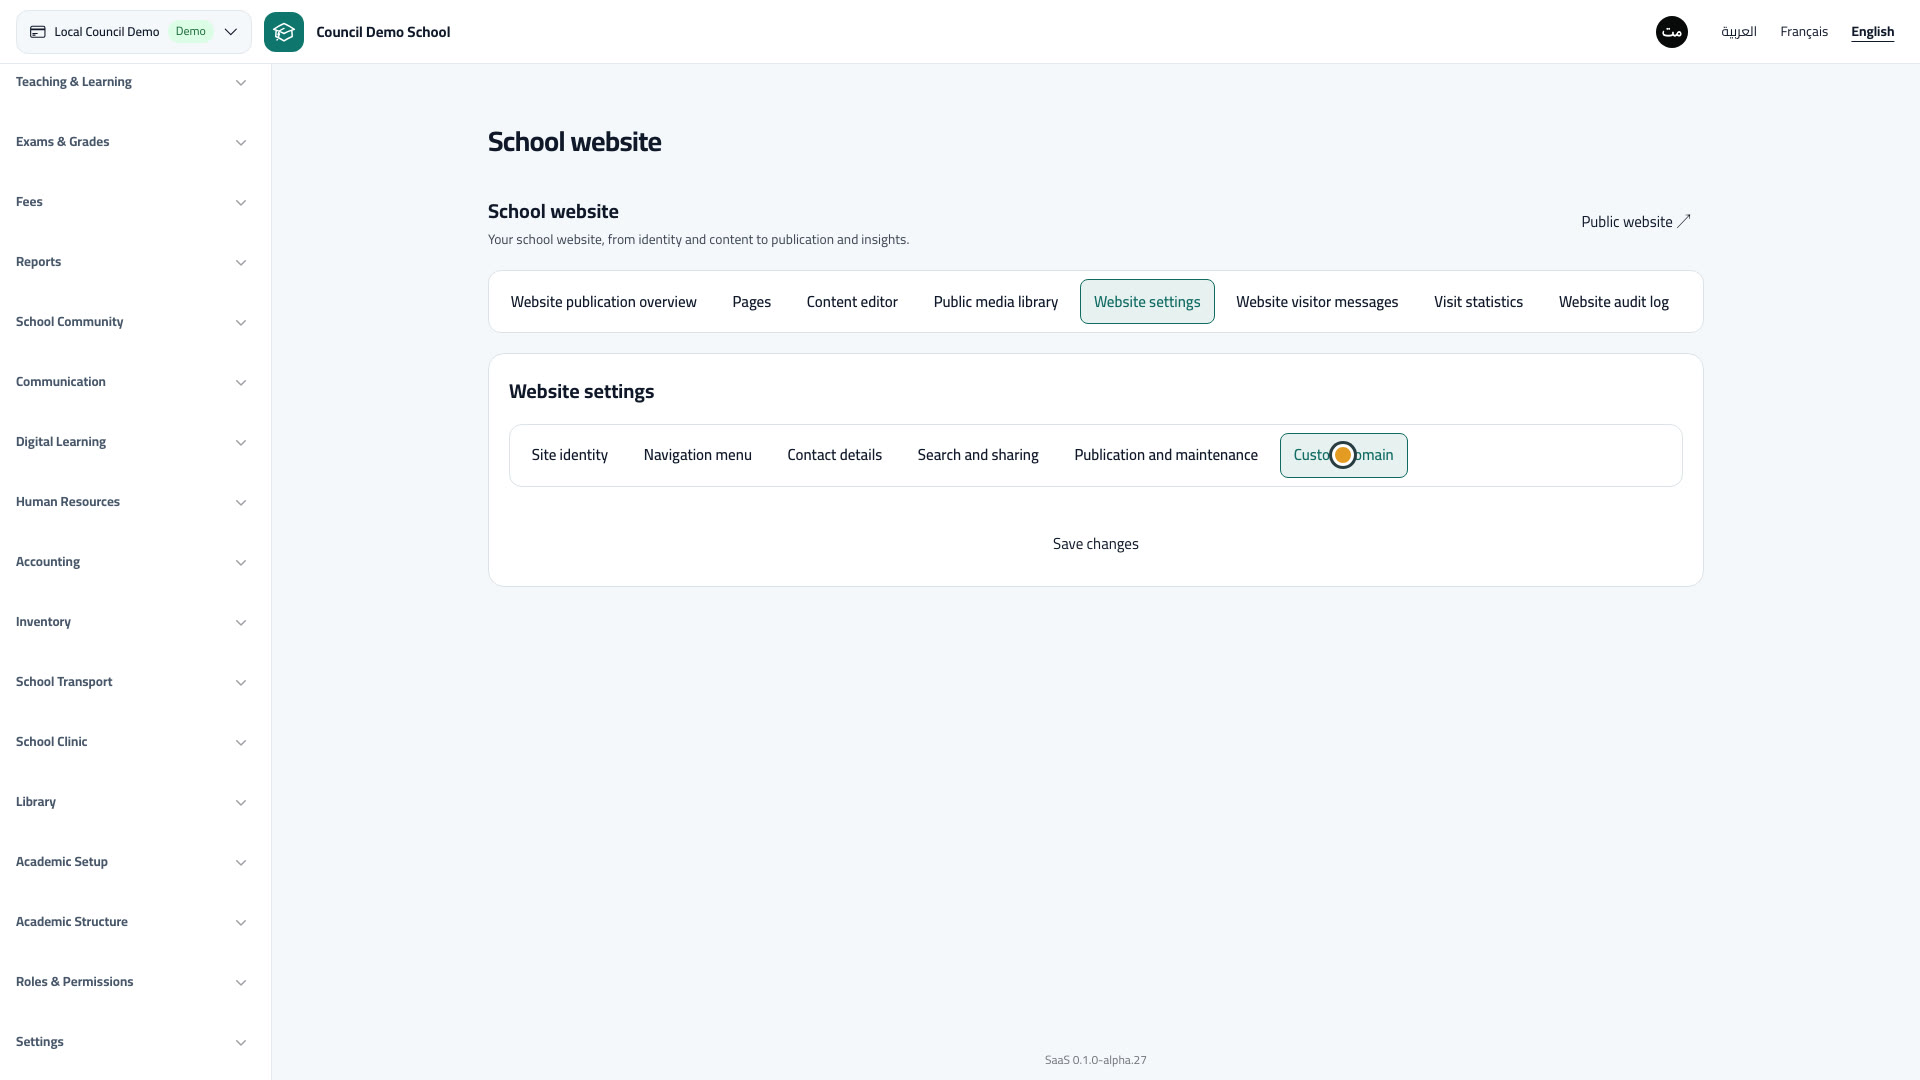Expand the Digital Learning section

[131, 442]
